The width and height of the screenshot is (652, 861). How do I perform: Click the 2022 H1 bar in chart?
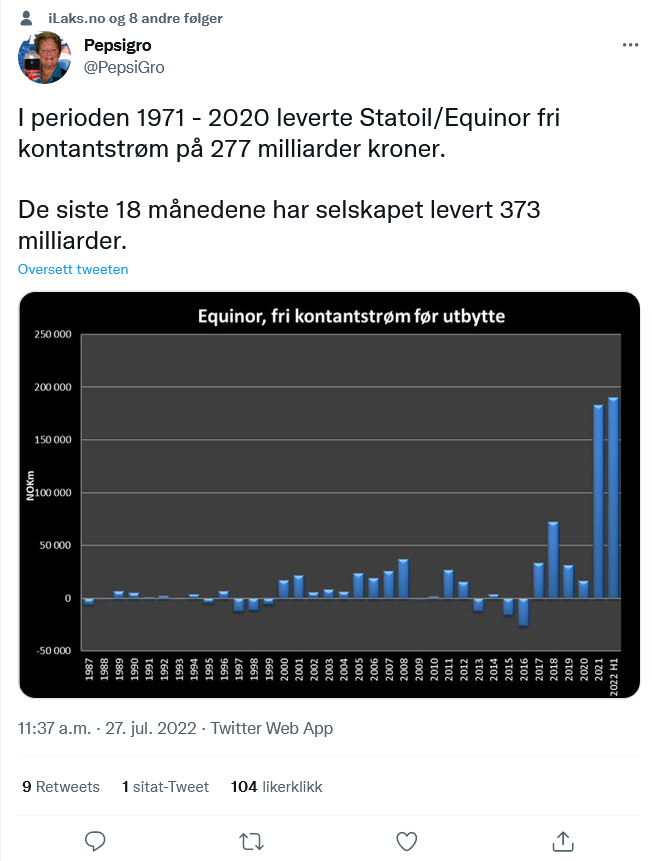pos(614,497)
